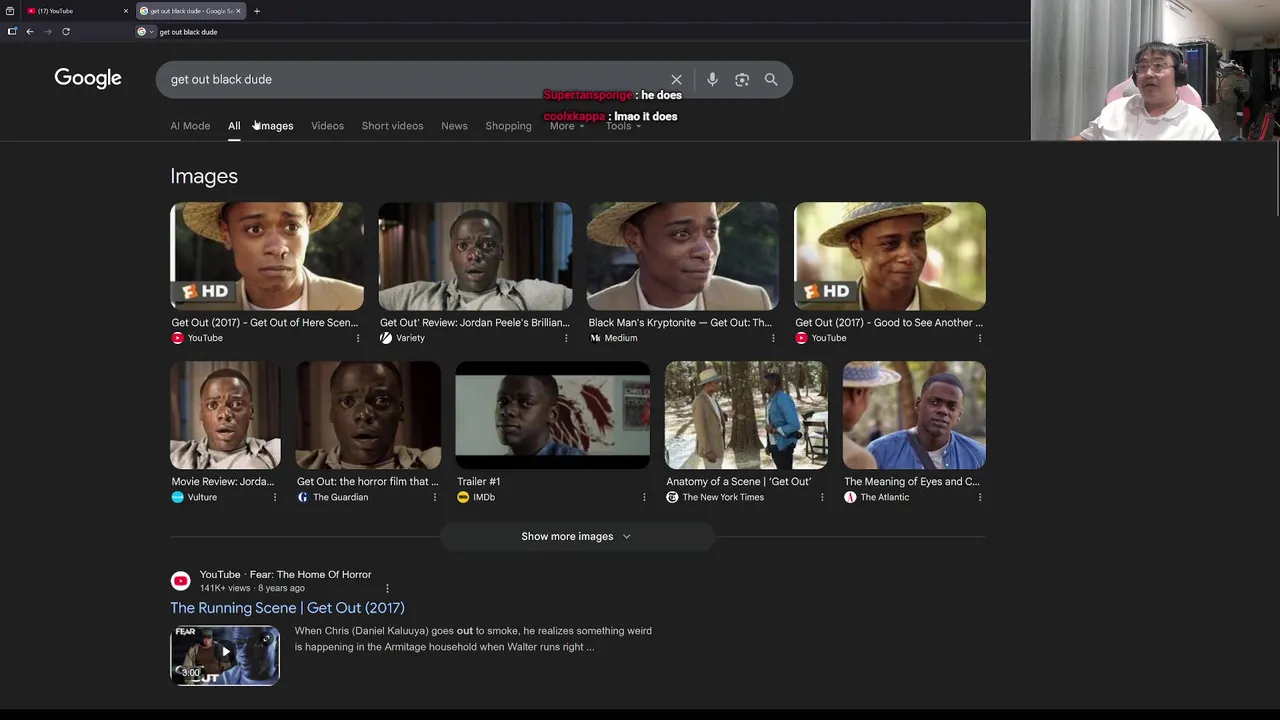Switch to AI Mode tab
The height and width of the screenshot is (720, 1280).
[x=190, y=126]
